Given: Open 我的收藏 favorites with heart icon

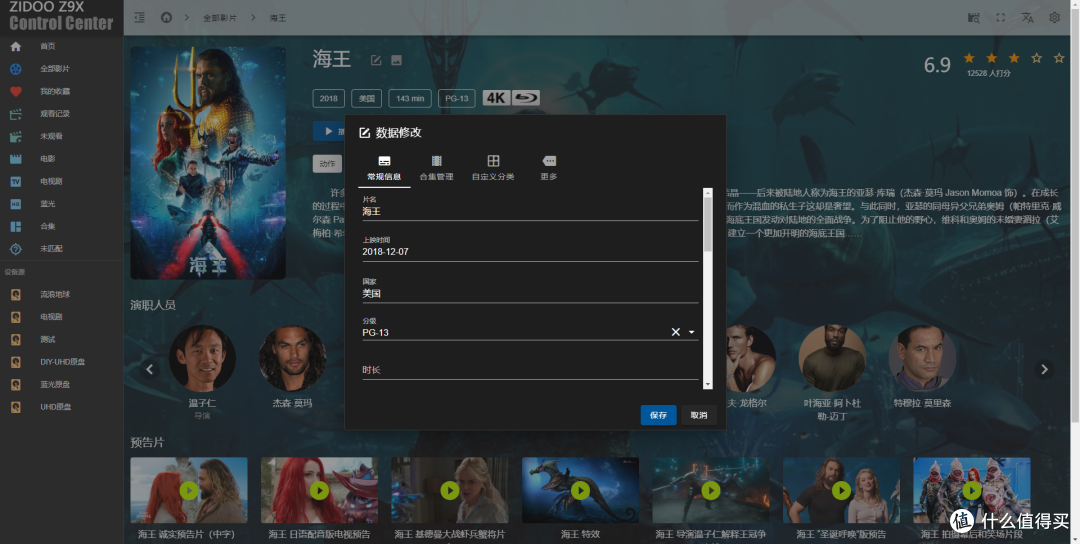Looking at the screenshot, I should pyautogui.click(x=62, y=91).
